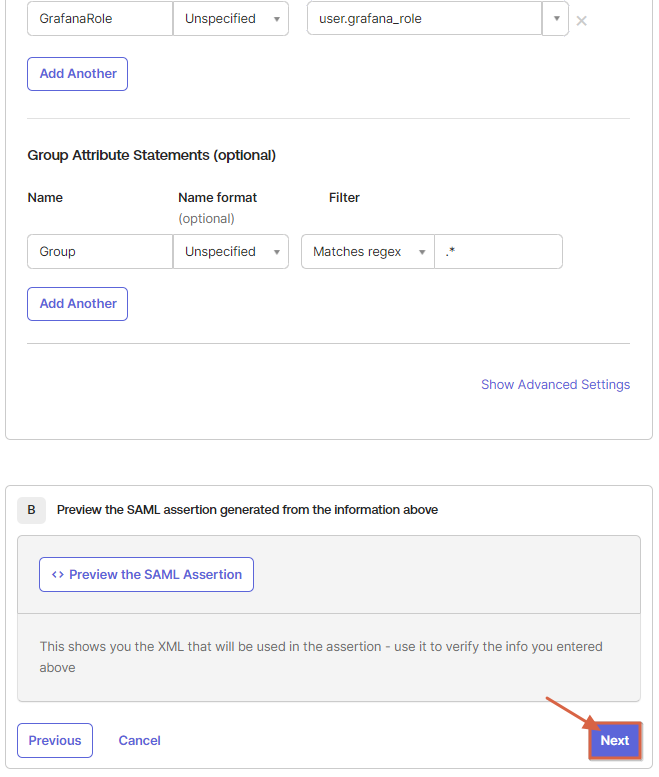Open the GrafanaRole name format dropdown
The width and height of the screenshot is (659, 777).
click(x=231, y=19)
